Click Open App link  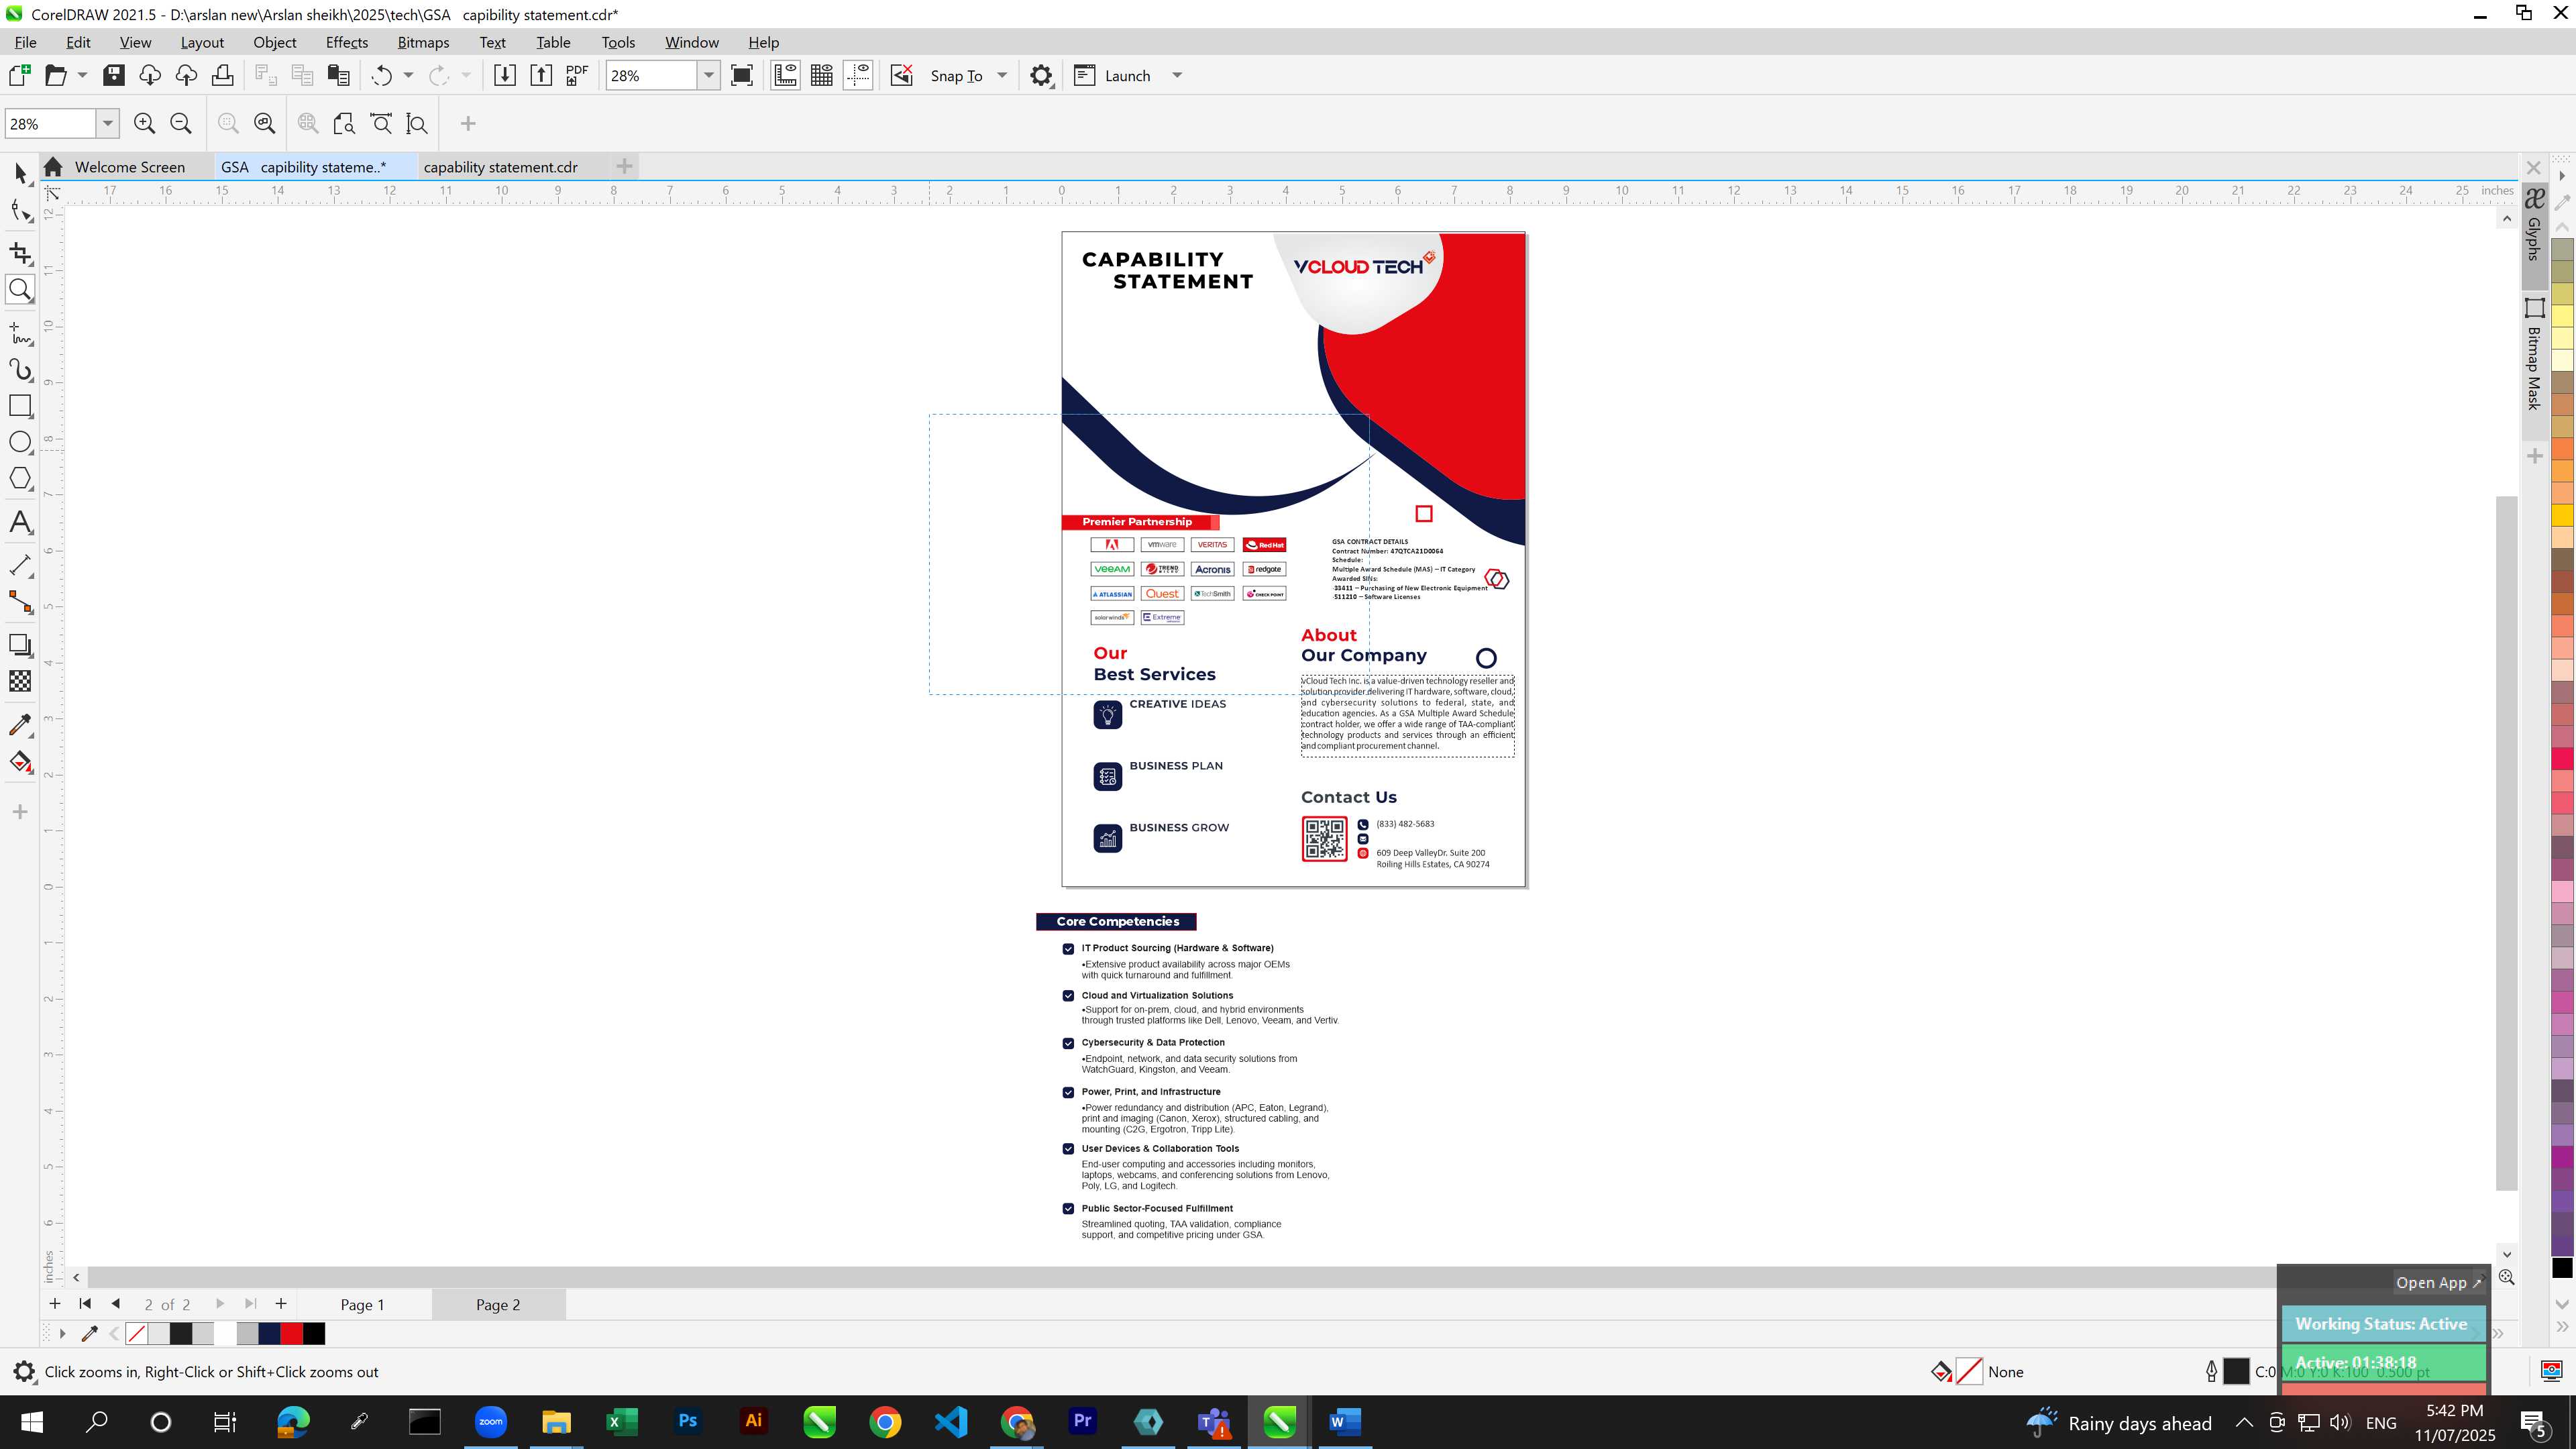2438,1282
